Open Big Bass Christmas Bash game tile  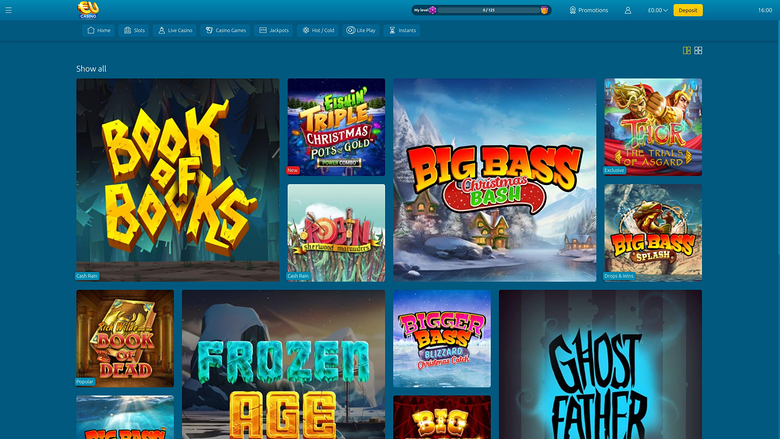tap(495, 178)
